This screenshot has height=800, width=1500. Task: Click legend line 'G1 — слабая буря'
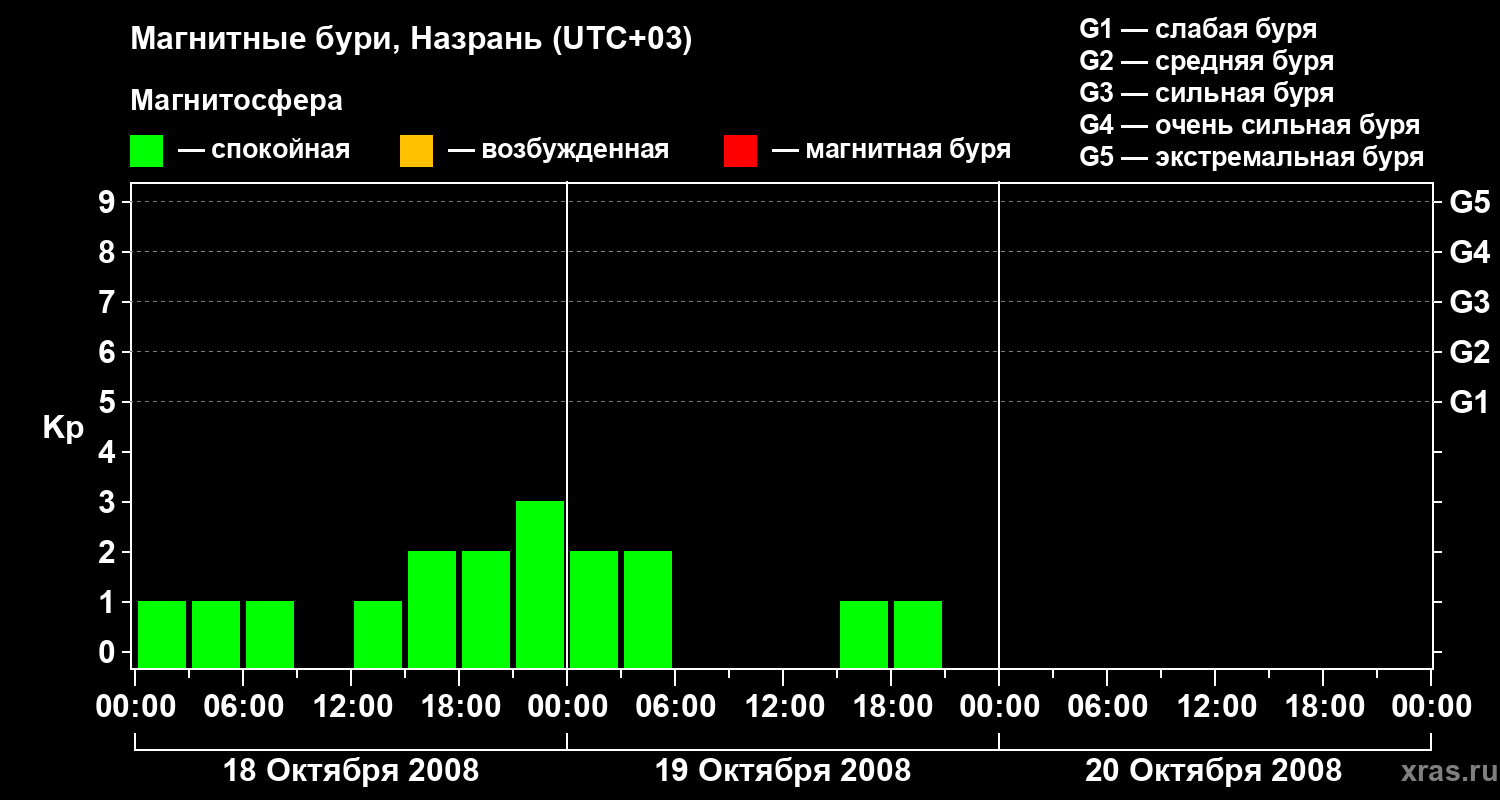click(x=1198, y=28)
